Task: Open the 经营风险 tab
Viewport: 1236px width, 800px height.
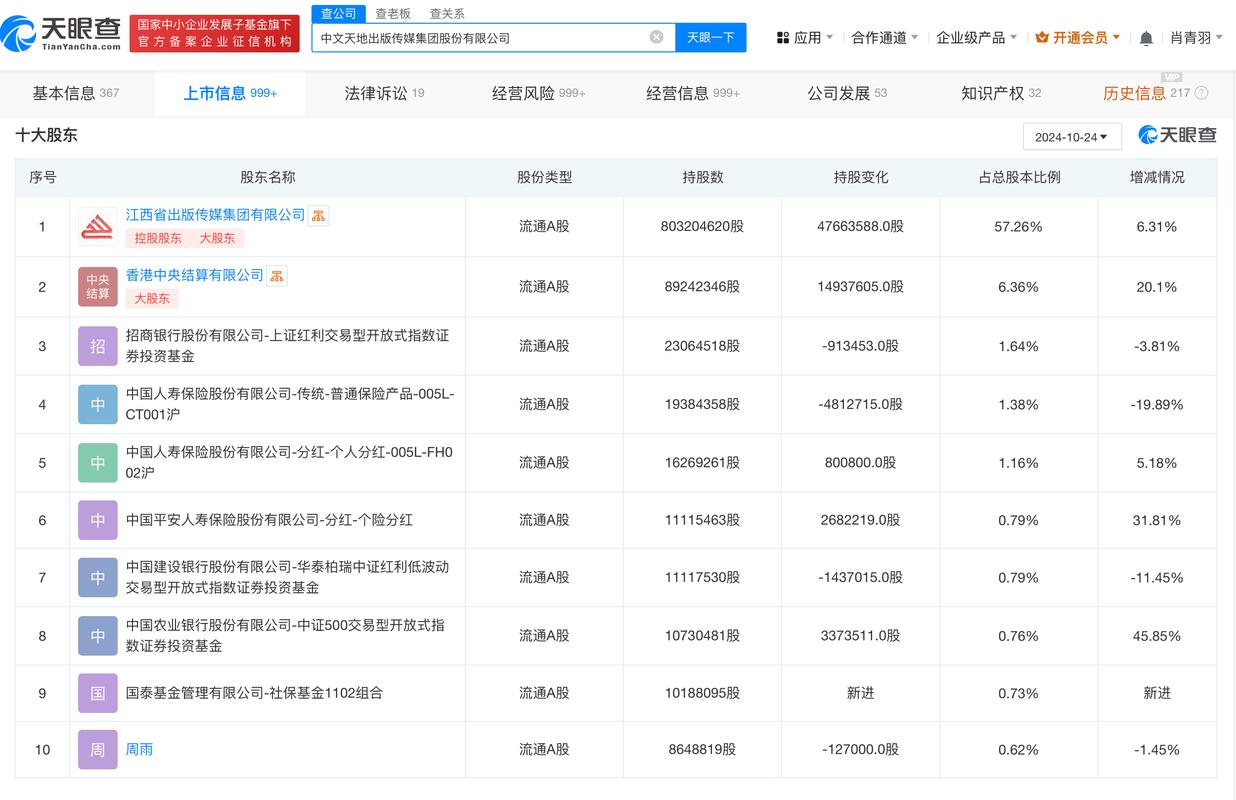Action: [538, 93]
